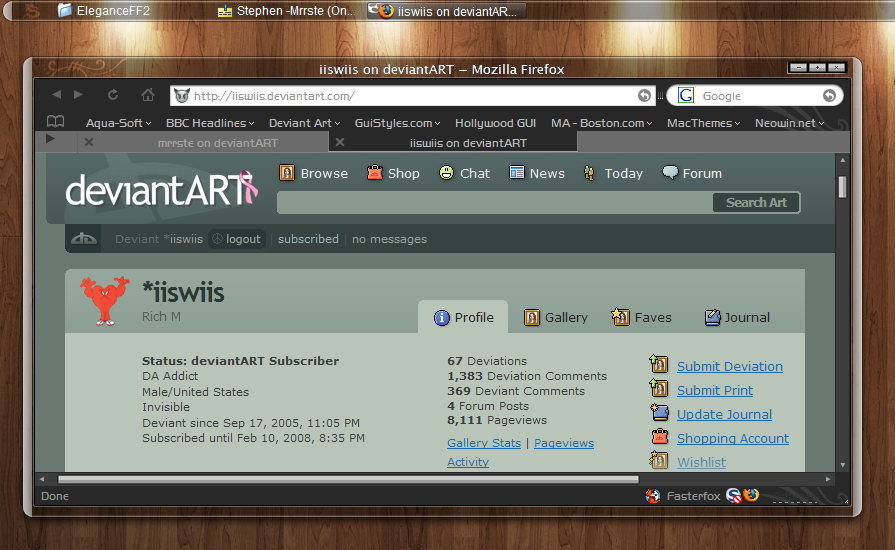Click the Wishlist icon
Image resolution: width=895 pixels, height=550 pixels.
pos(659,460)
